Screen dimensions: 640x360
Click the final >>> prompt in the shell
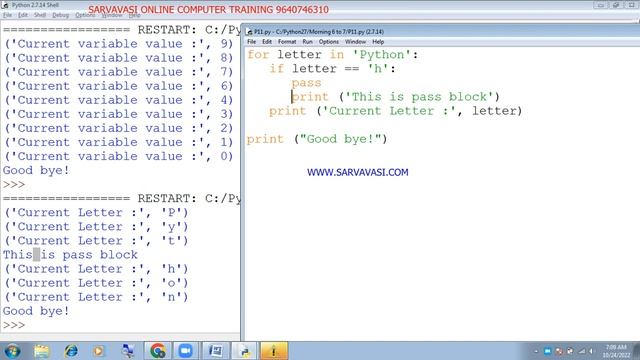[14, 325]
